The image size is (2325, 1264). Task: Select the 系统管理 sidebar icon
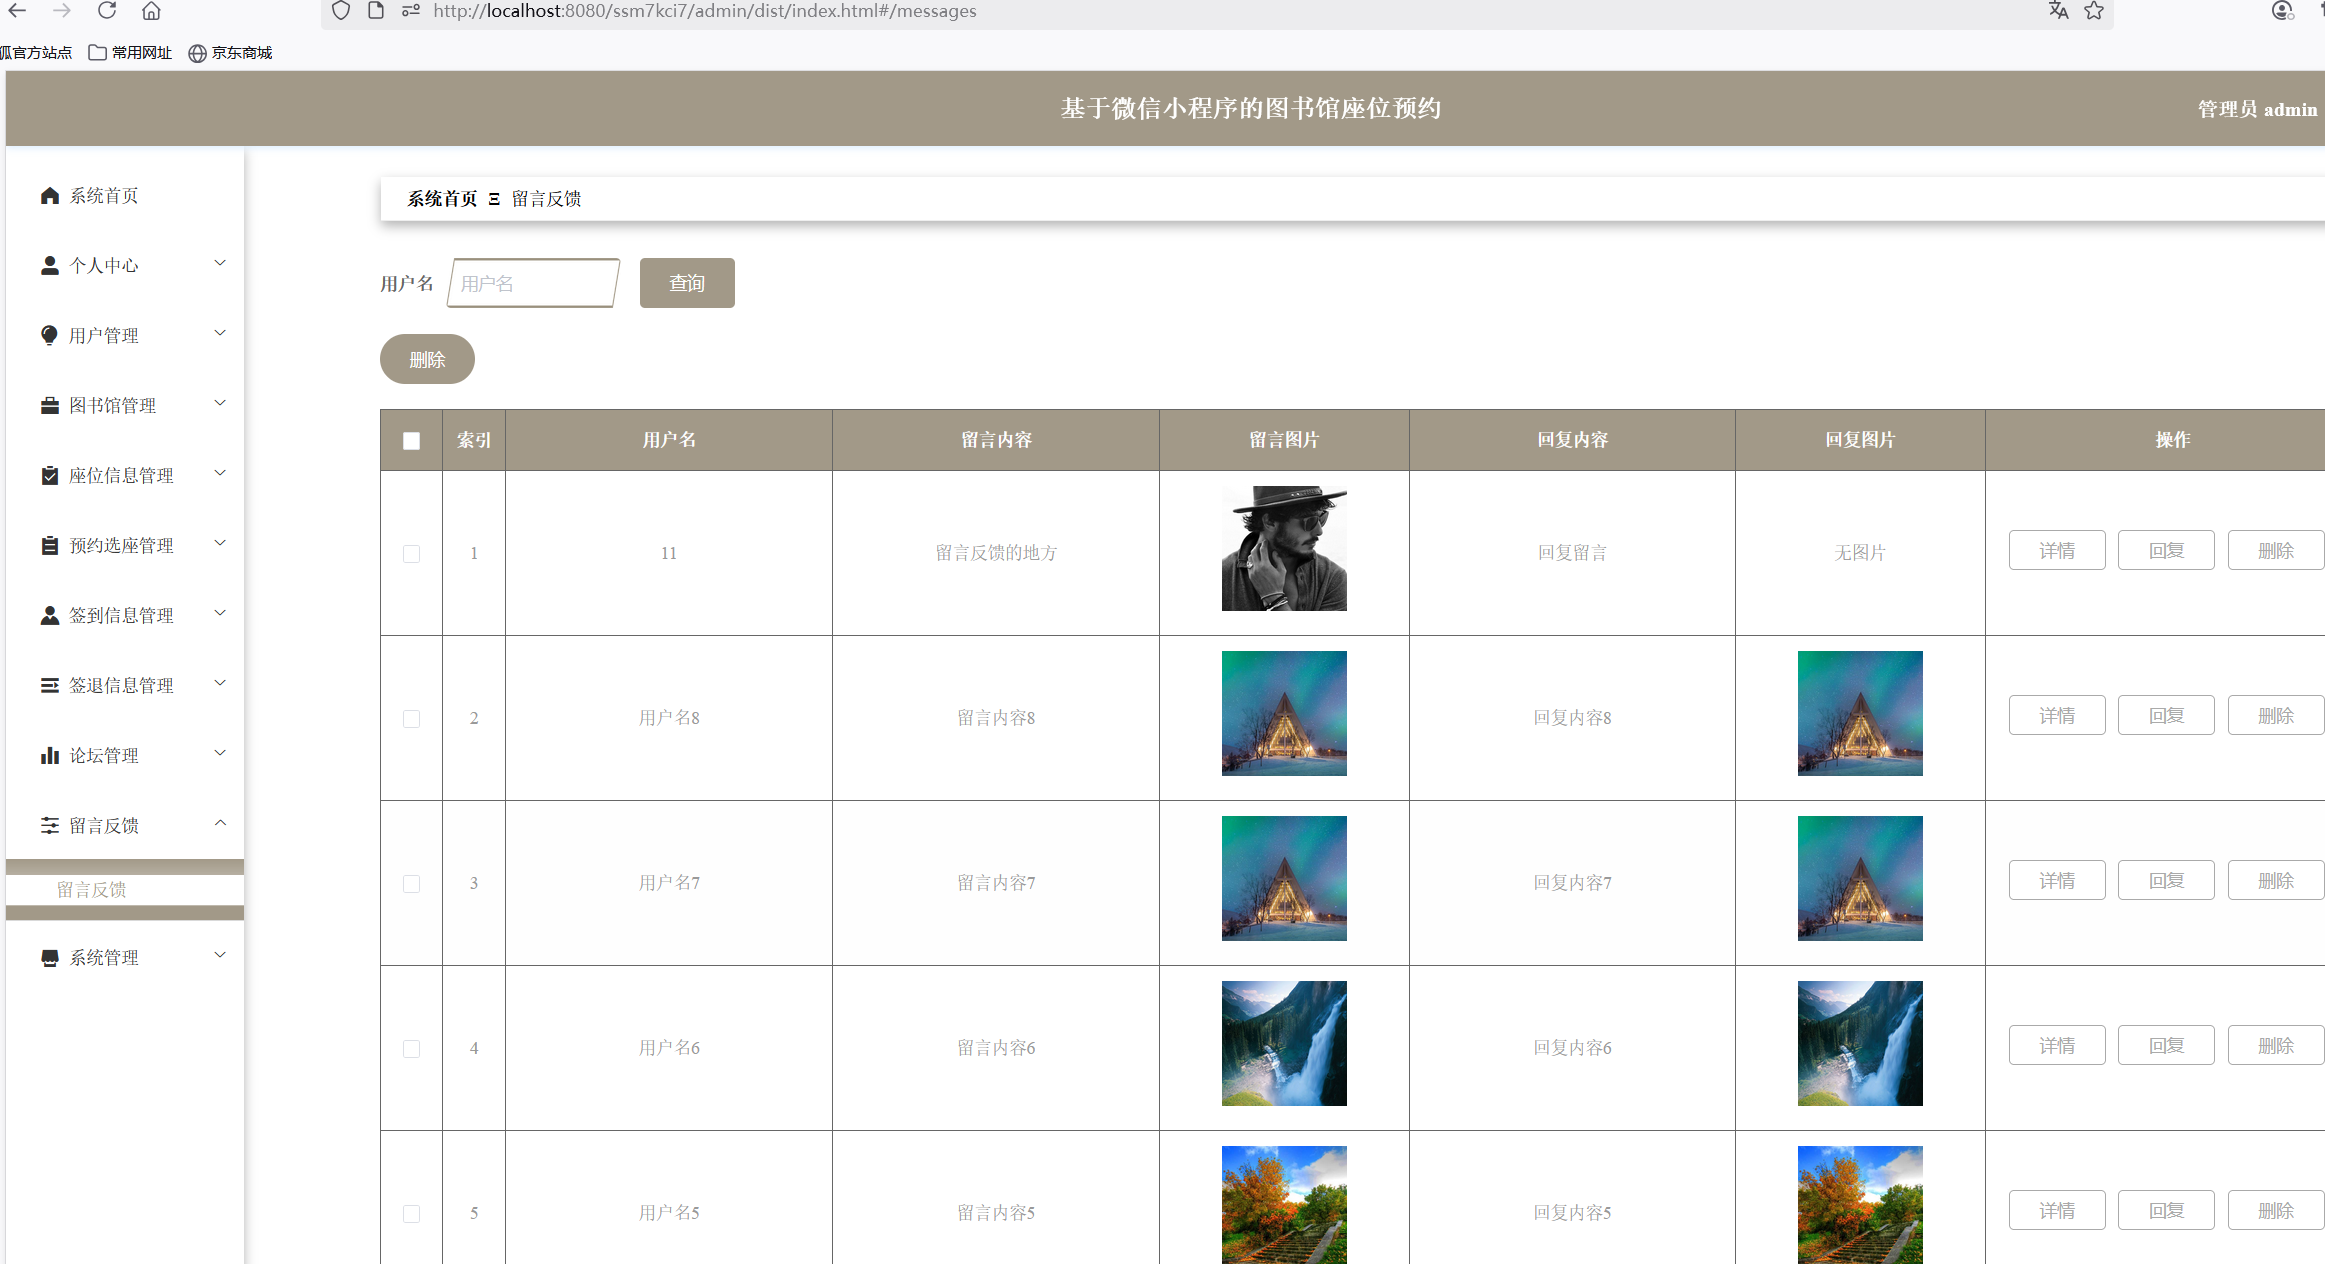(x=50, y=957)
